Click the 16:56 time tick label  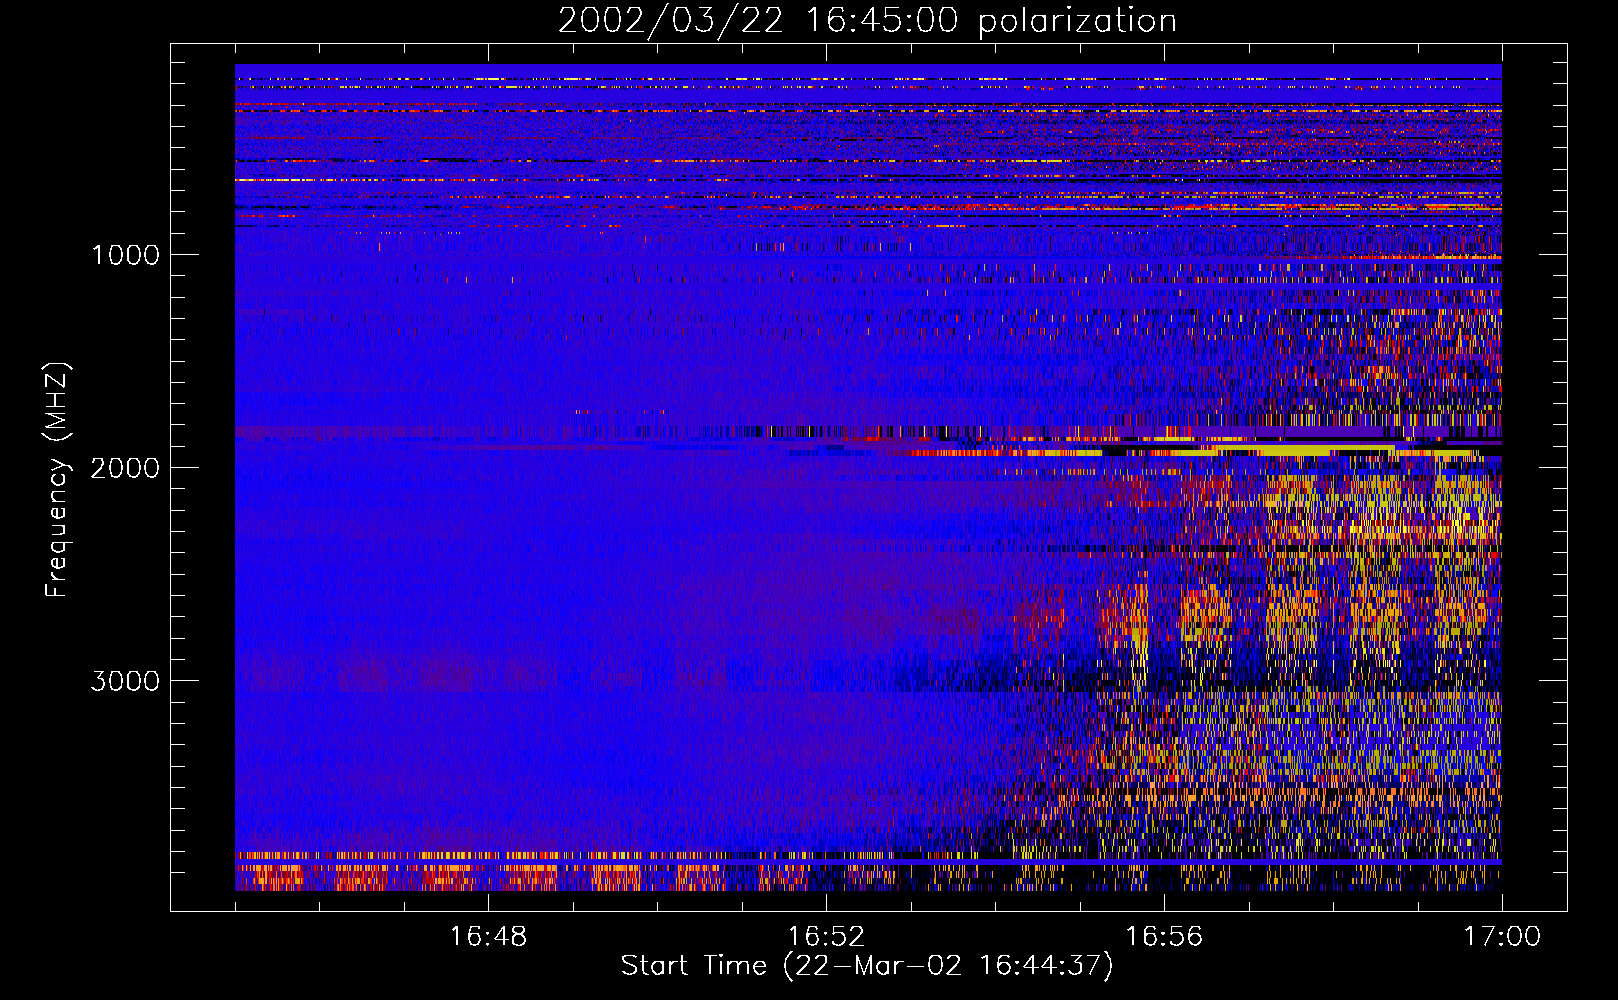point(1164,937)
